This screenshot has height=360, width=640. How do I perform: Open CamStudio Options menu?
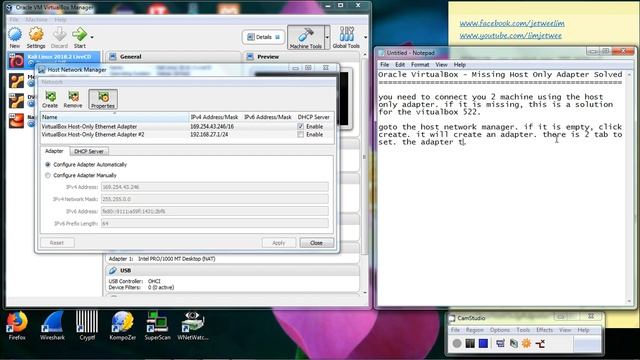pyautogui.click(x=500, y=330)
